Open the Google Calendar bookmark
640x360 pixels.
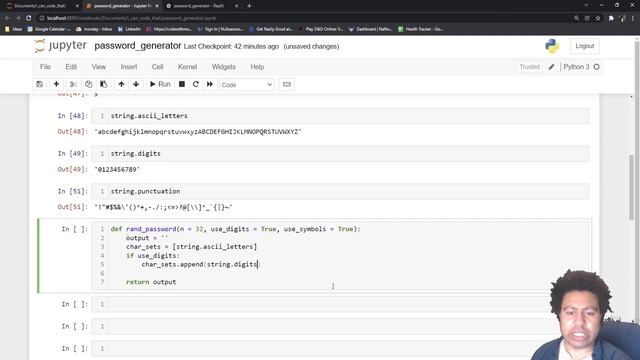pyautogui.click(x=49, y=29)
